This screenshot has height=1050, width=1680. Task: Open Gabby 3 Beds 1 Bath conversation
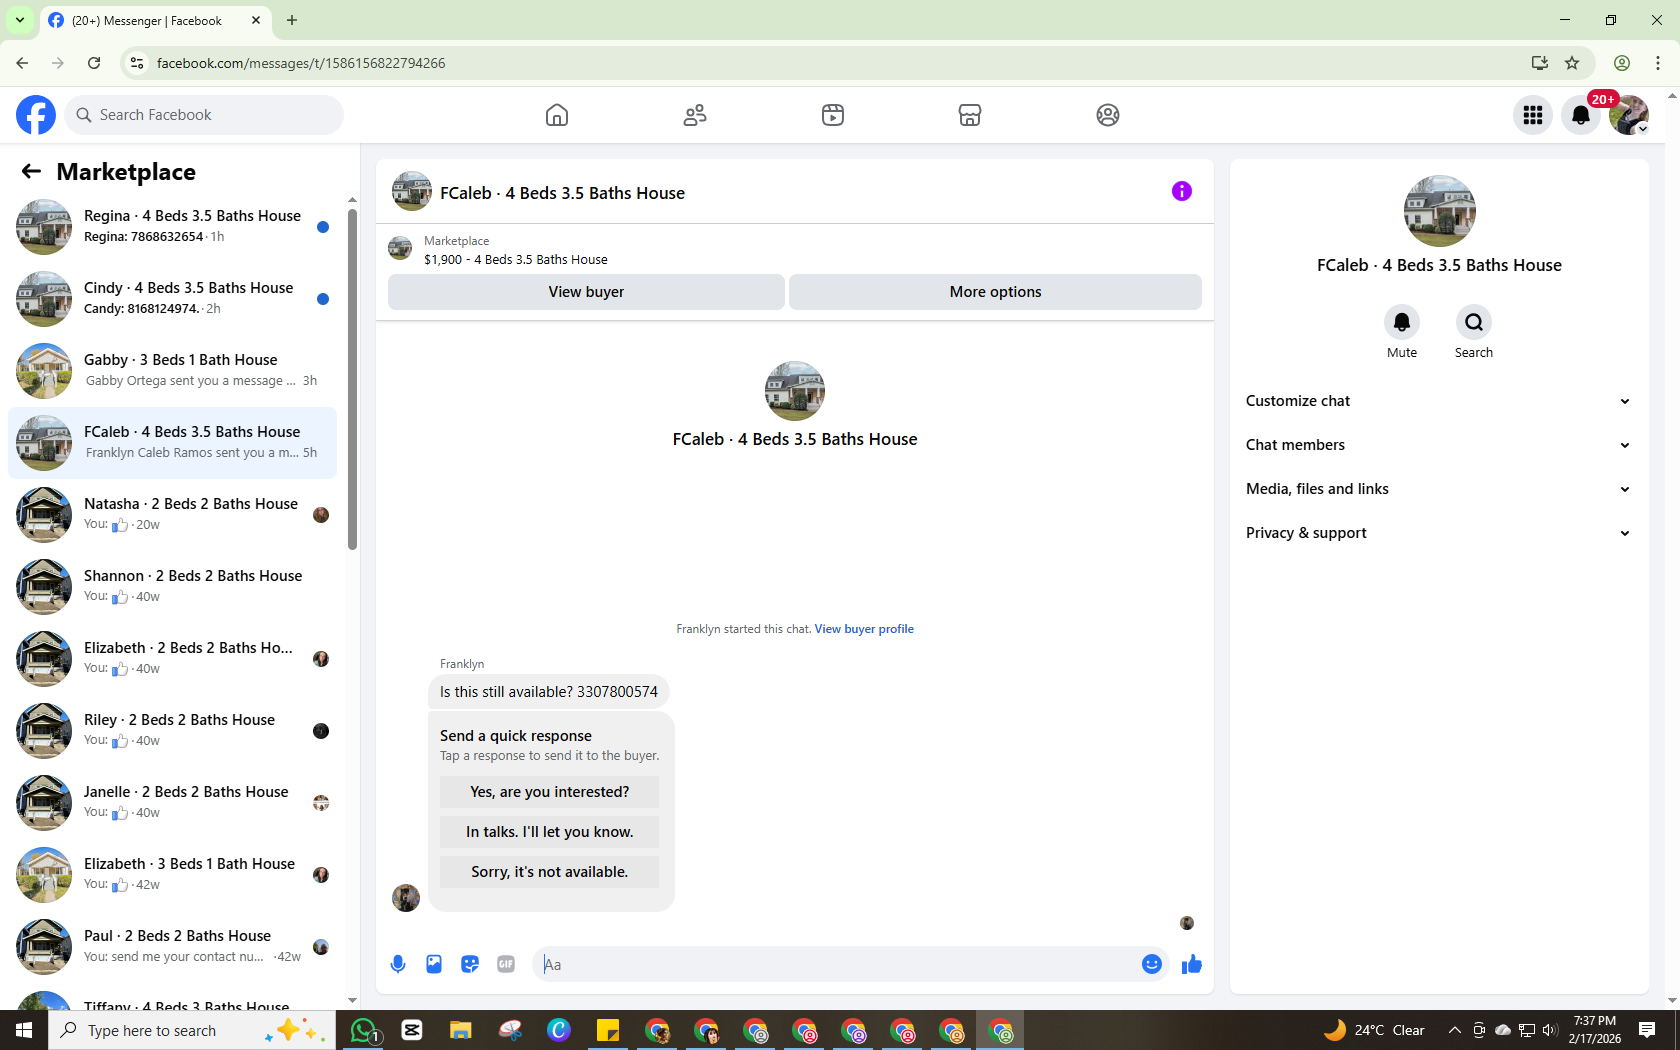(x=173, y=371)
